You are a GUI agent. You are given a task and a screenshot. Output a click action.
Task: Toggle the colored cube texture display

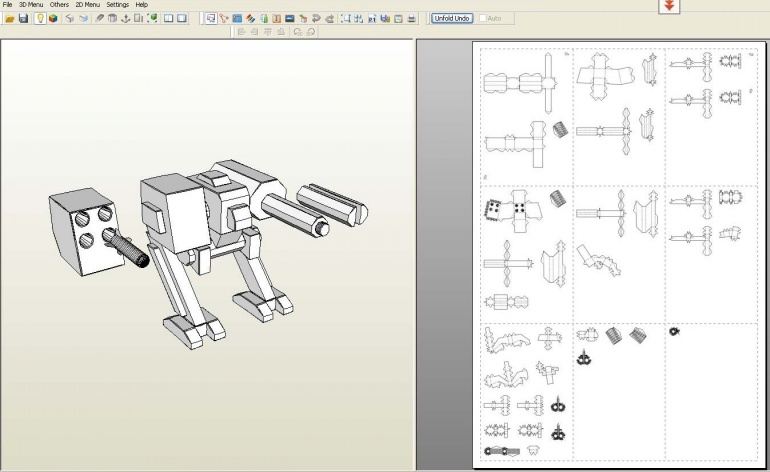tap(53, 19)
